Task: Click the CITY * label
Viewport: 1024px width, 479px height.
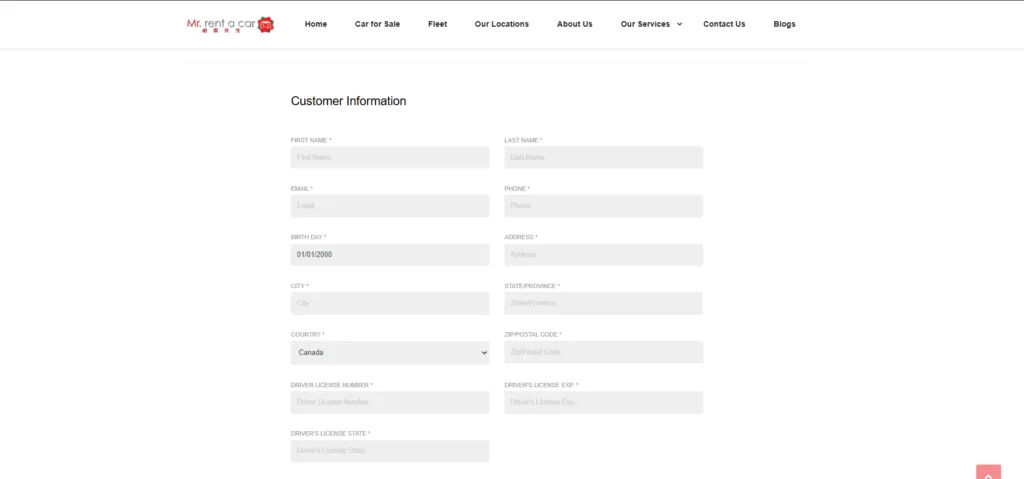Action: pyautogui.click(x=300, y=286)
